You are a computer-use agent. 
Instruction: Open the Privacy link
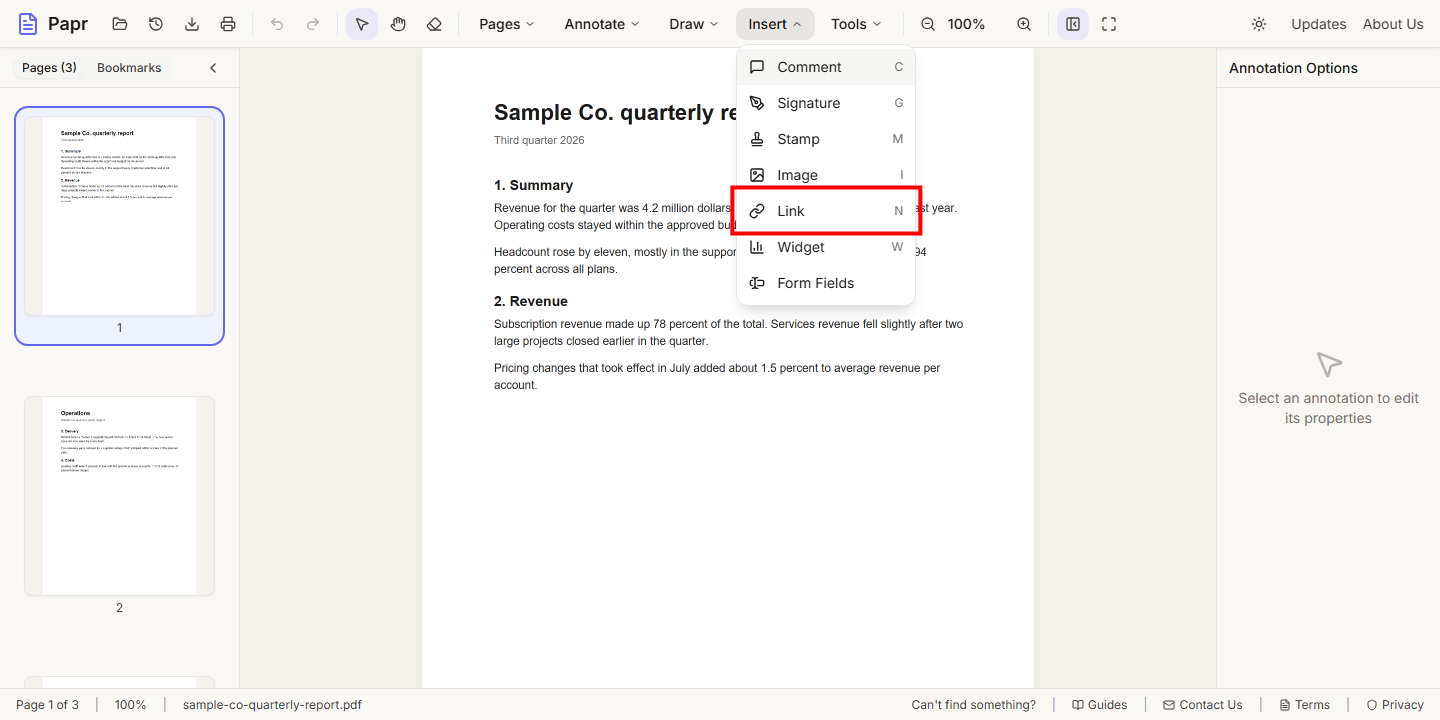tap(1395, 705)
